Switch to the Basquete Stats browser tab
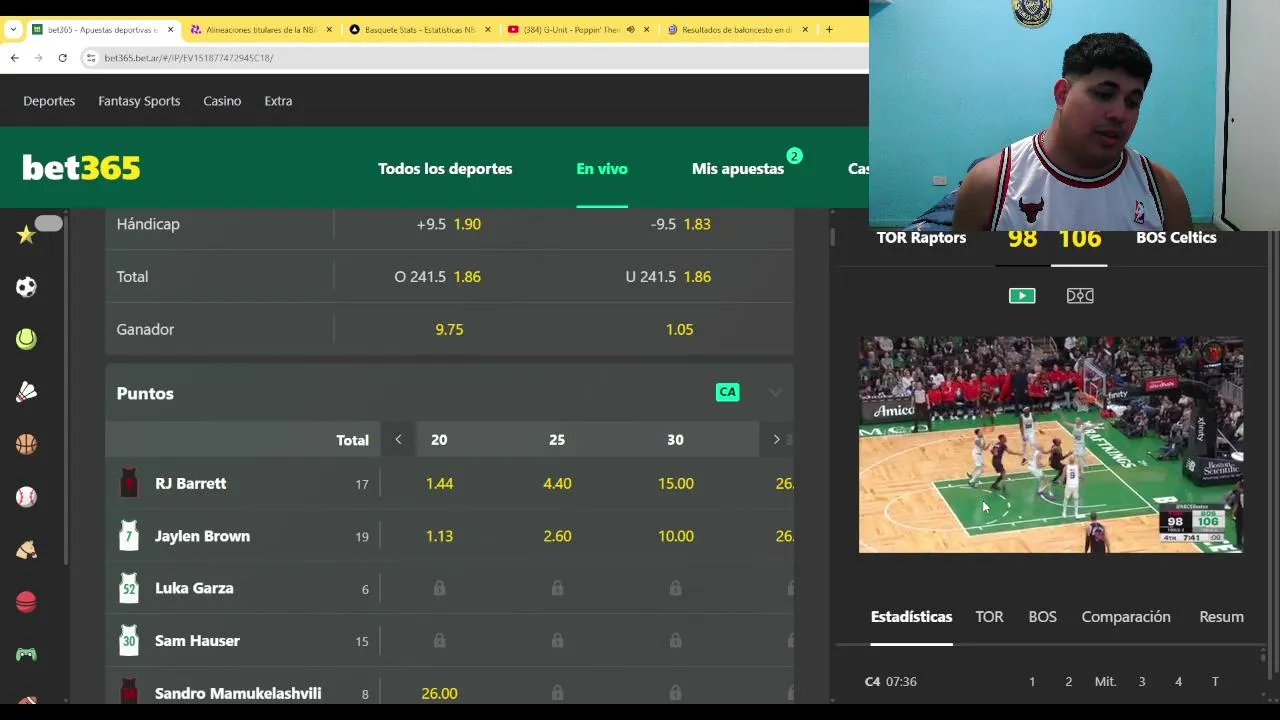1280x720 pixels. click(x=420, y=30)
